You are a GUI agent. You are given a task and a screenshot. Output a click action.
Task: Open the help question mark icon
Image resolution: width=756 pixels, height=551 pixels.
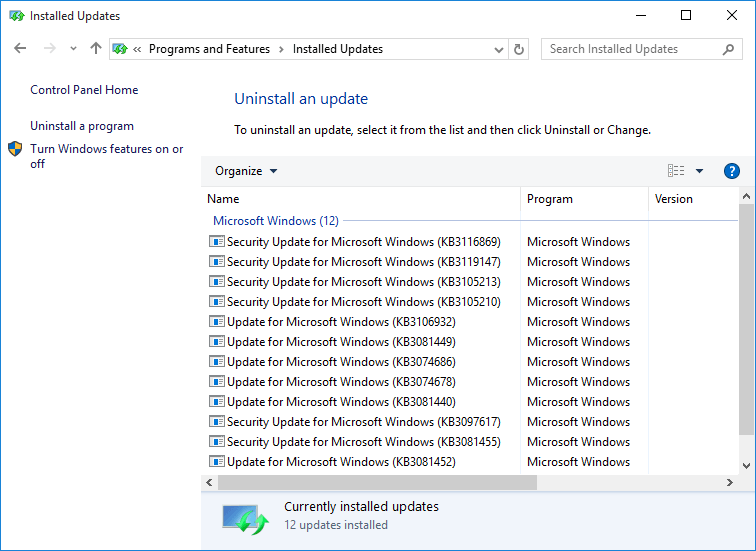[x=731, y=171]
